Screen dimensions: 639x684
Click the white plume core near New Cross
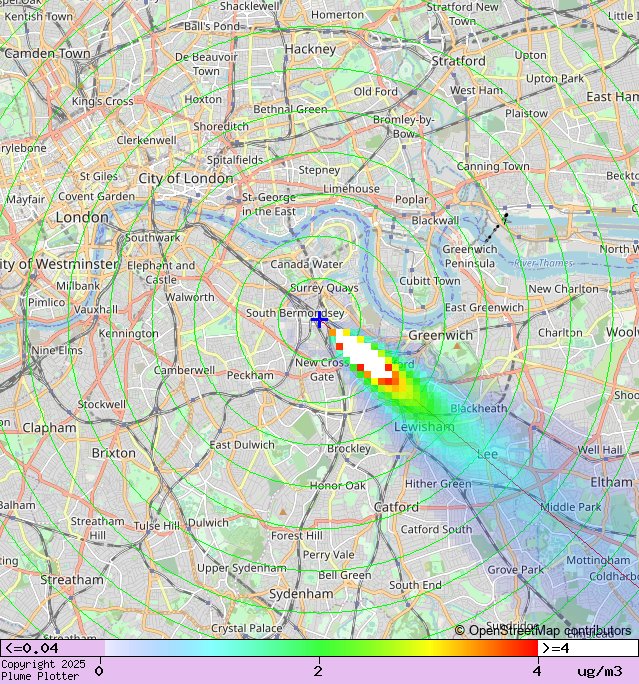(x=367, y=356)
